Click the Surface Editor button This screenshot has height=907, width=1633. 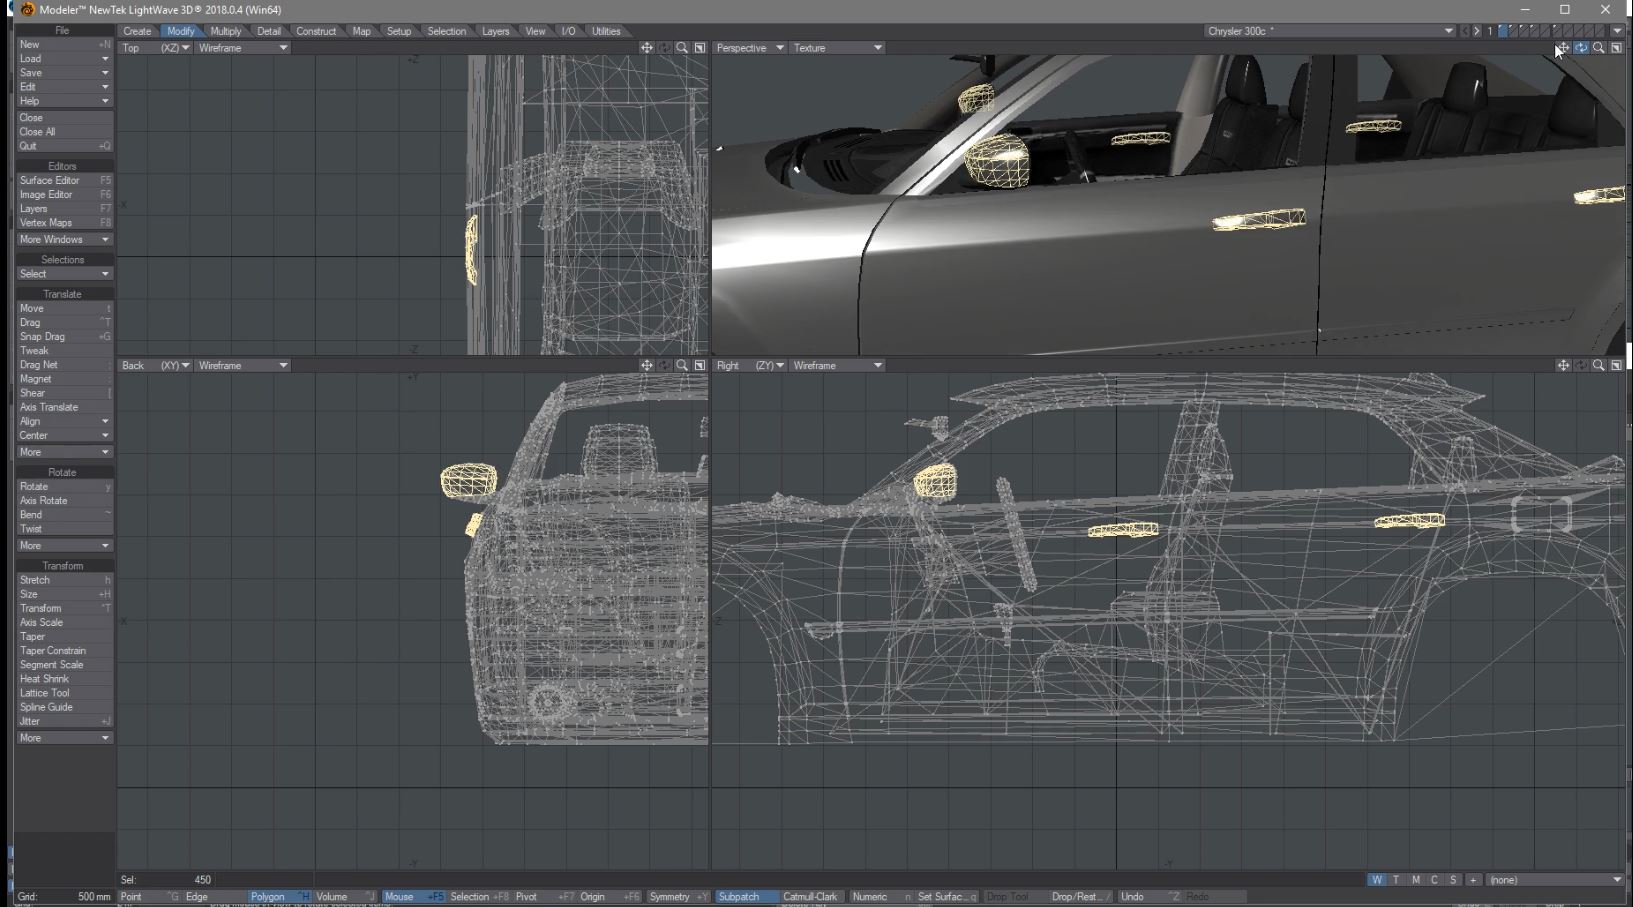[x=50, y=181]
